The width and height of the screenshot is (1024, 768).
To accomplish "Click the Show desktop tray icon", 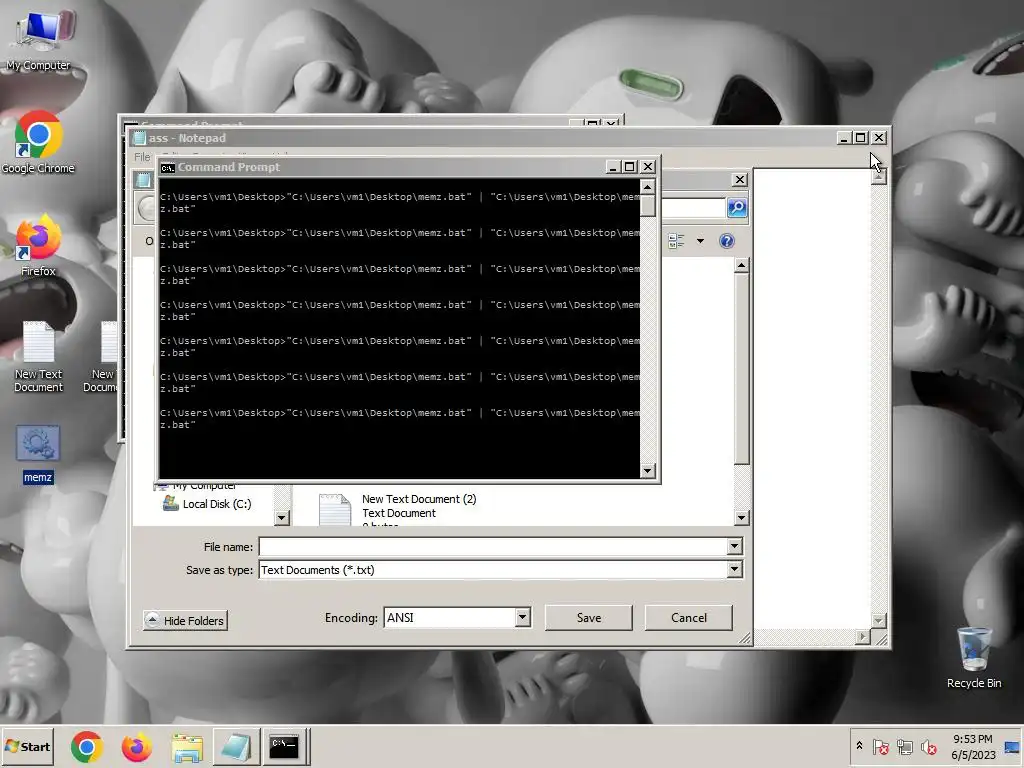I will coord(1013,746).
